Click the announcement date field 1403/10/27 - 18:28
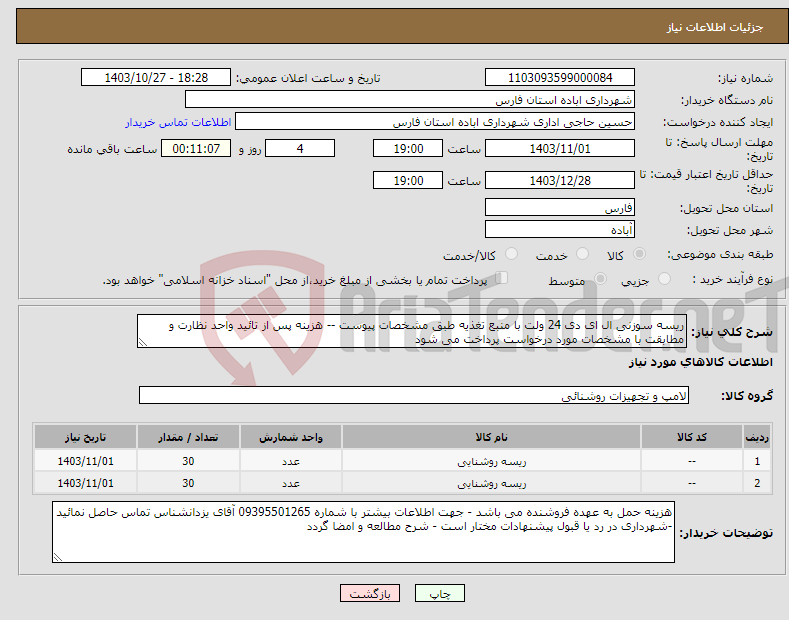This screenshot has width=789, height=620. 156,78
